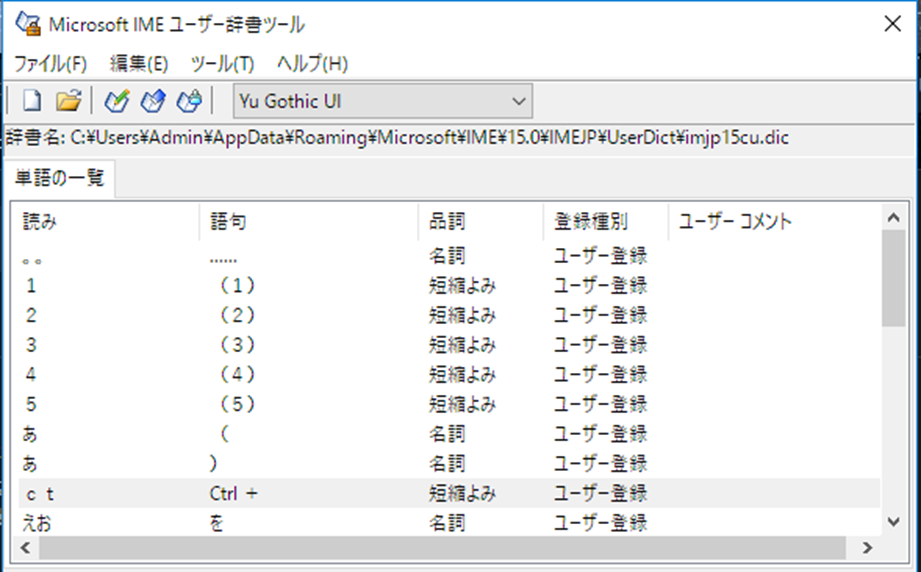Open the ファイル(F) menu

[x=51, y=63]
